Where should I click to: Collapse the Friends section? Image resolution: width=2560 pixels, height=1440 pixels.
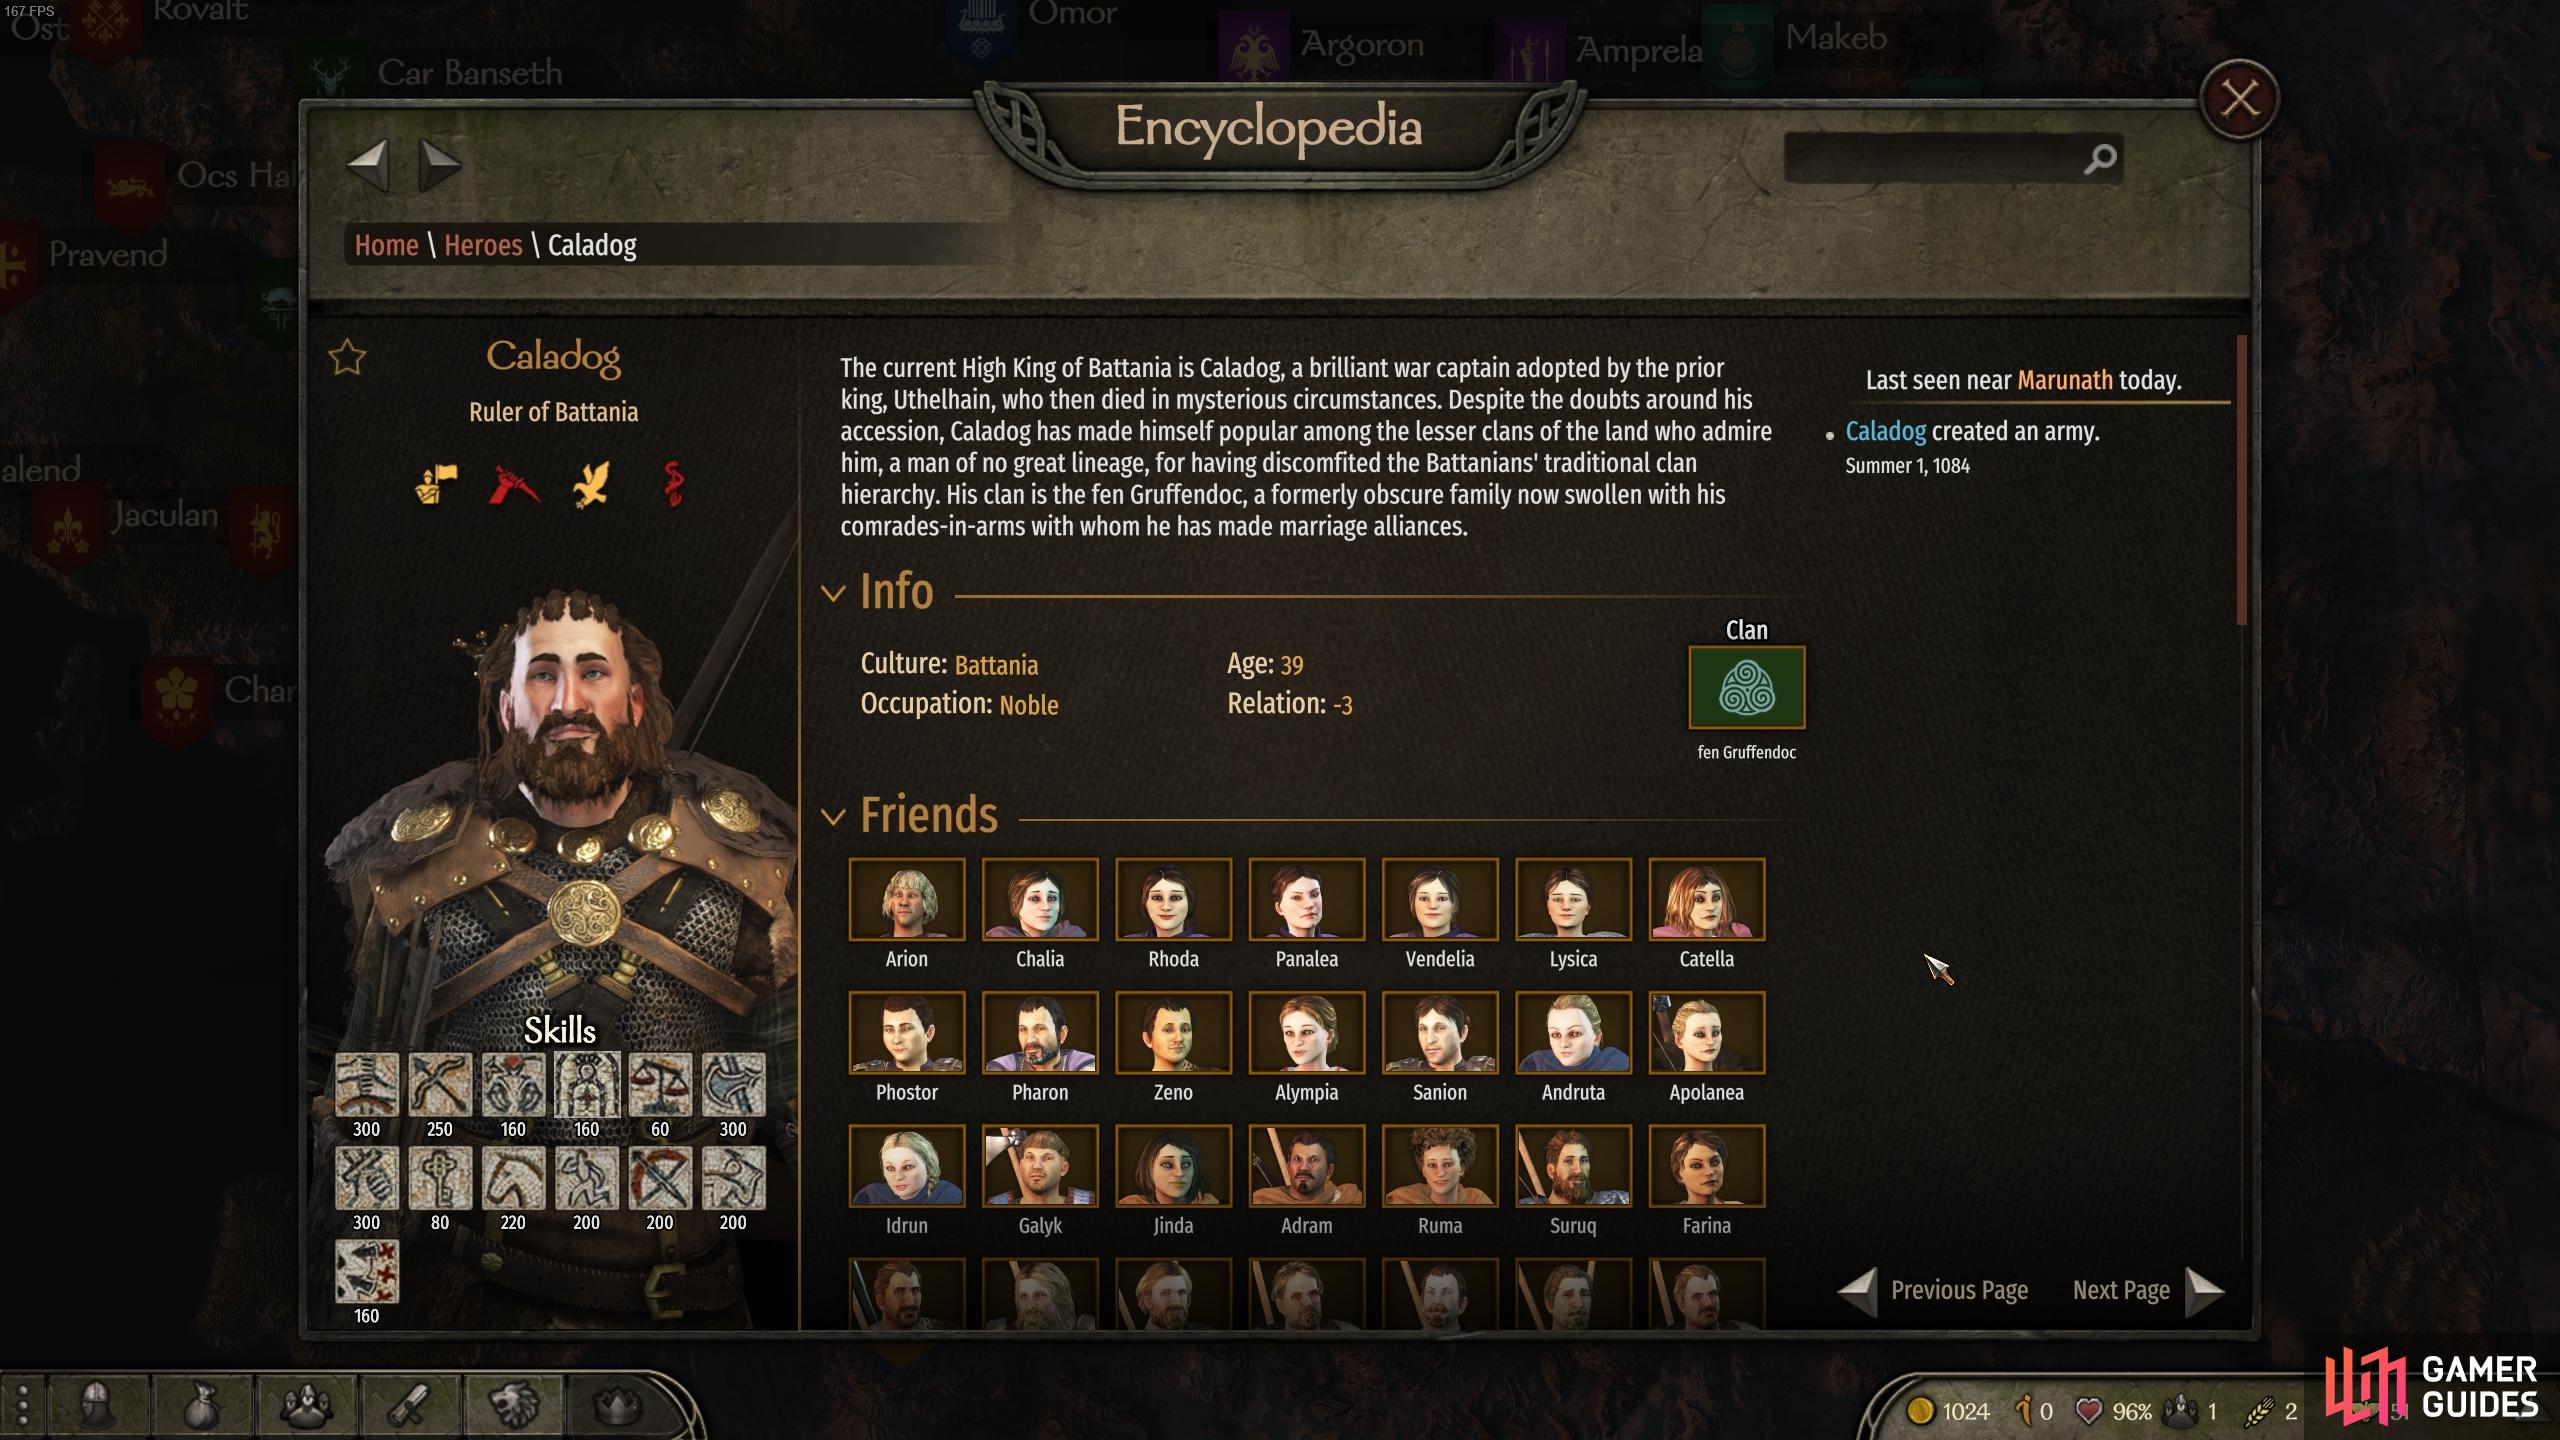832,817
